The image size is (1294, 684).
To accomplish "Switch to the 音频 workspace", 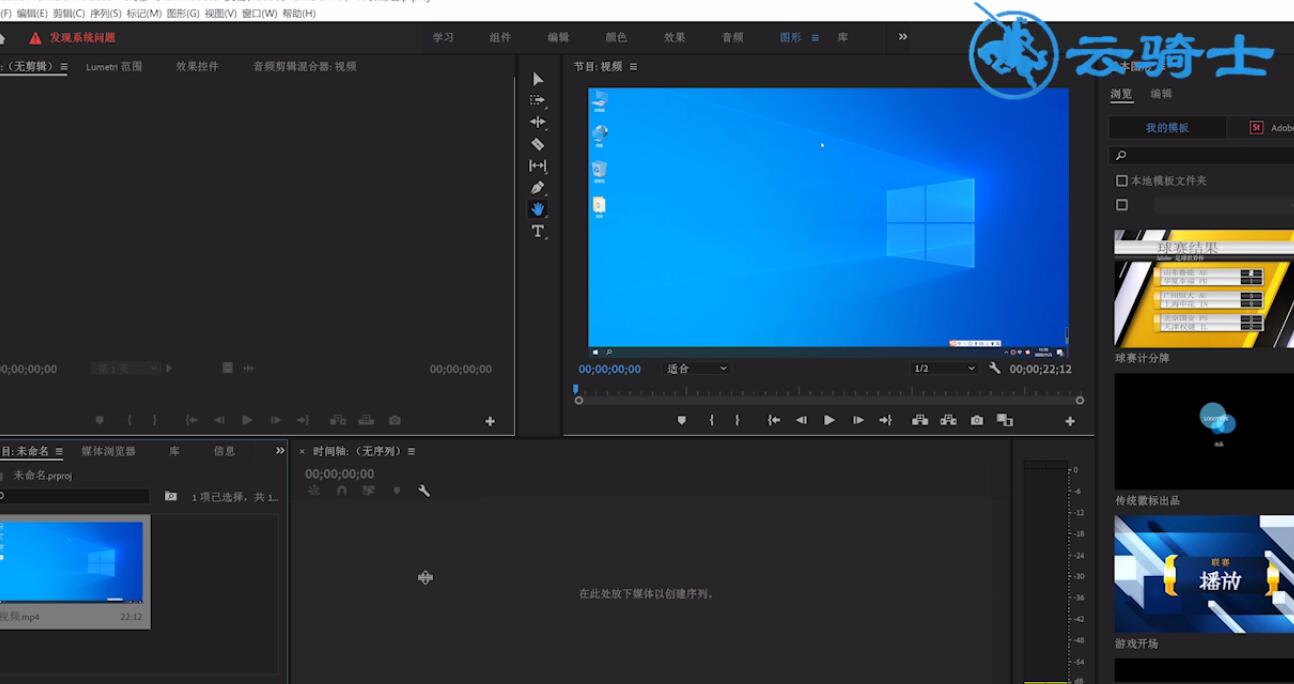I will click(733, 37).
